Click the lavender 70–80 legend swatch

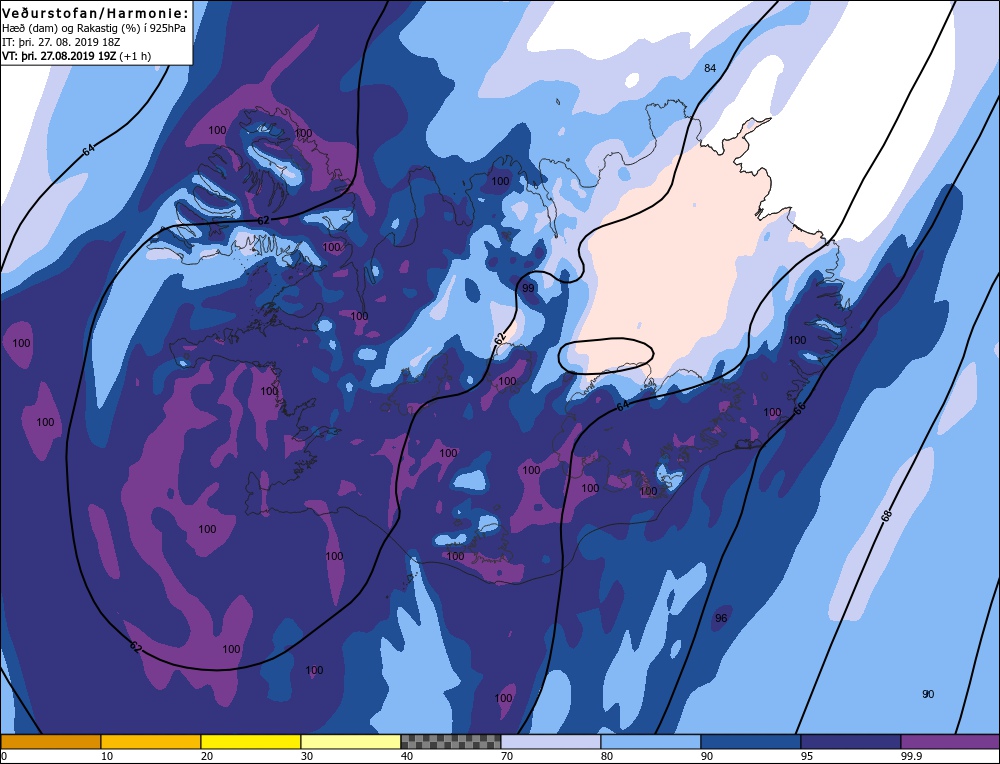pos(551,742)
